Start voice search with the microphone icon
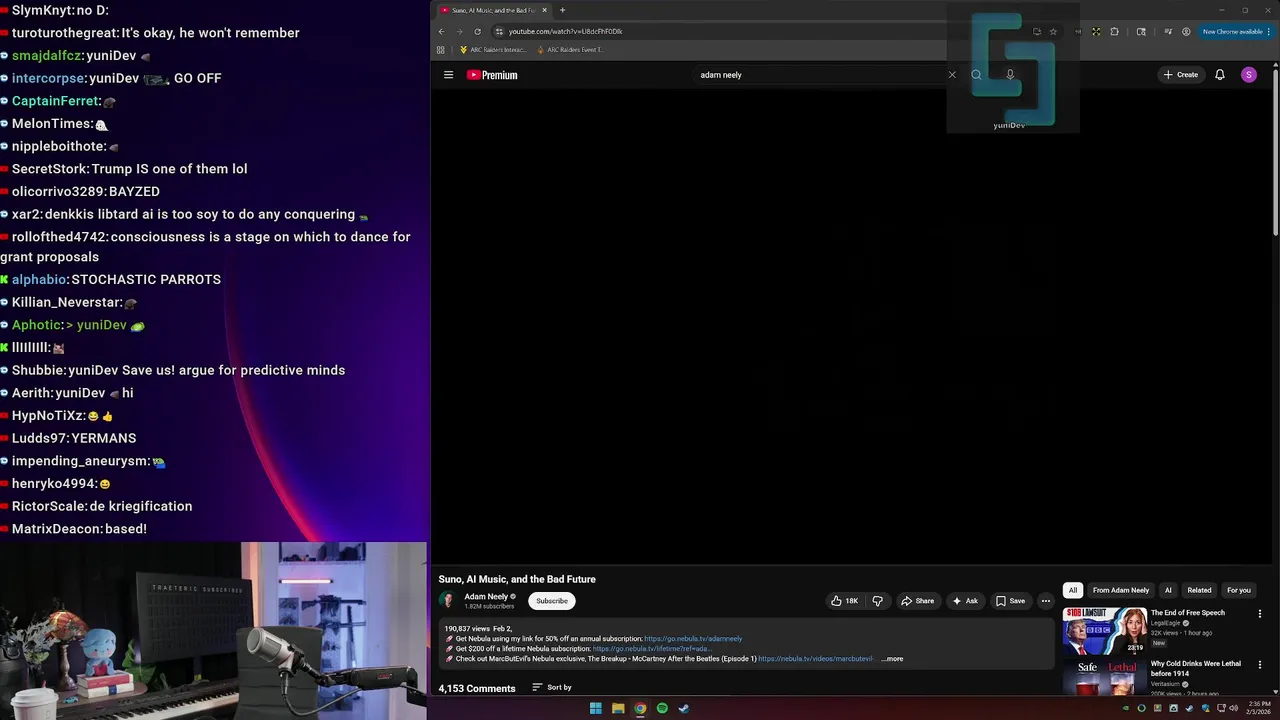Screen dimensions: 1280x720 pos(1010,75)
